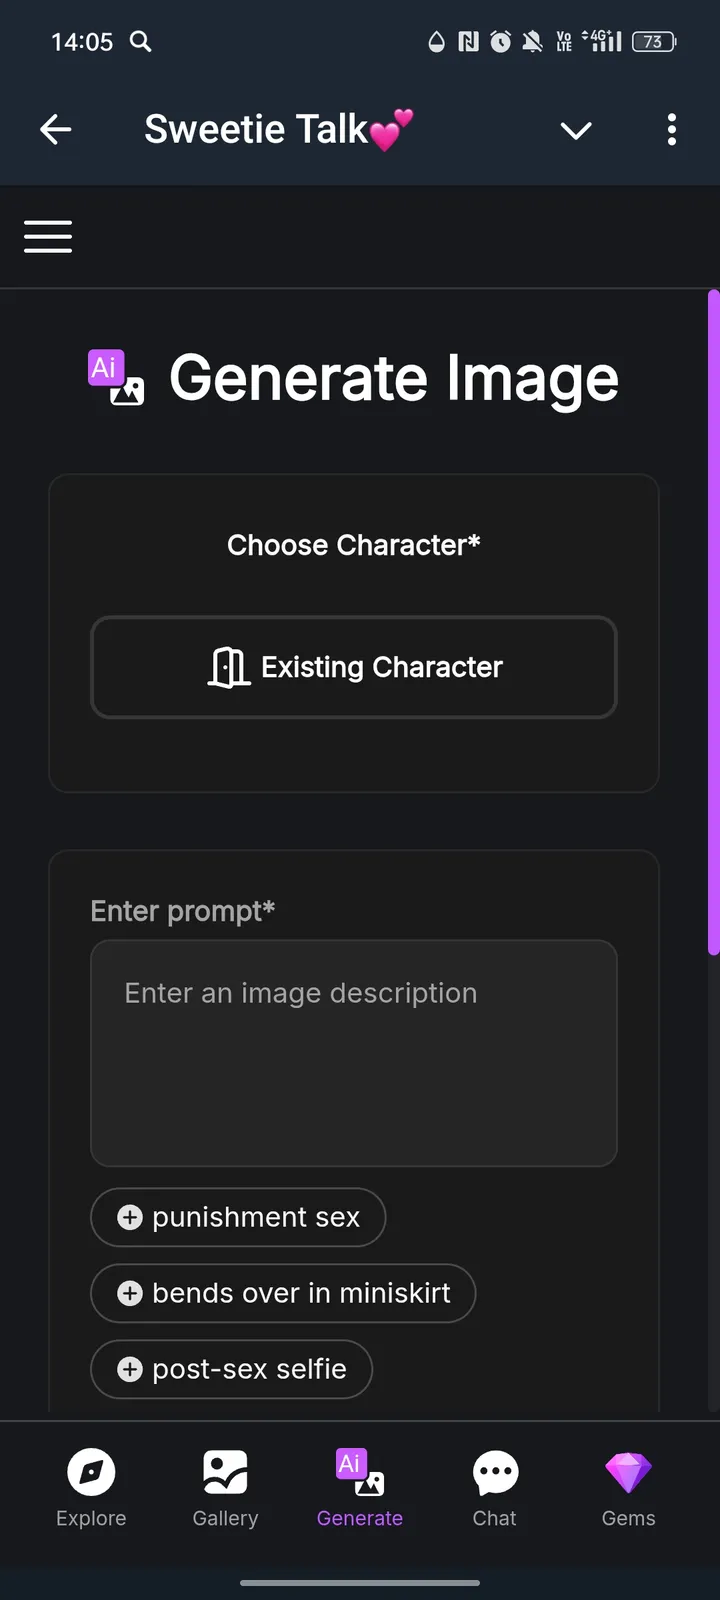This screenshot has width=720, height=1600.
Task: Open the Explore tab compass icon
Action: (91, 1472)
